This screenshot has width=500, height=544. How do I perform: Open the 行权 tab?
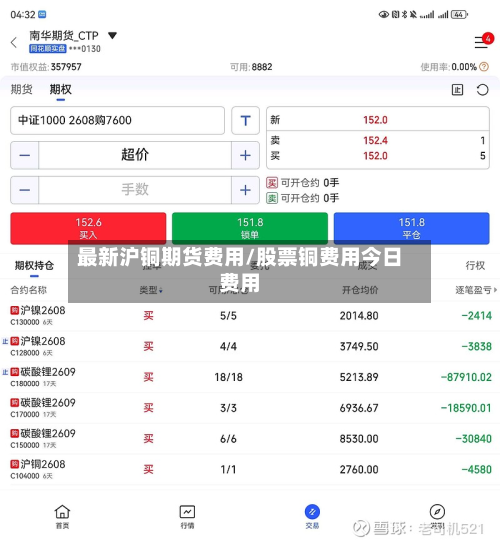click(x=475, y=265)
